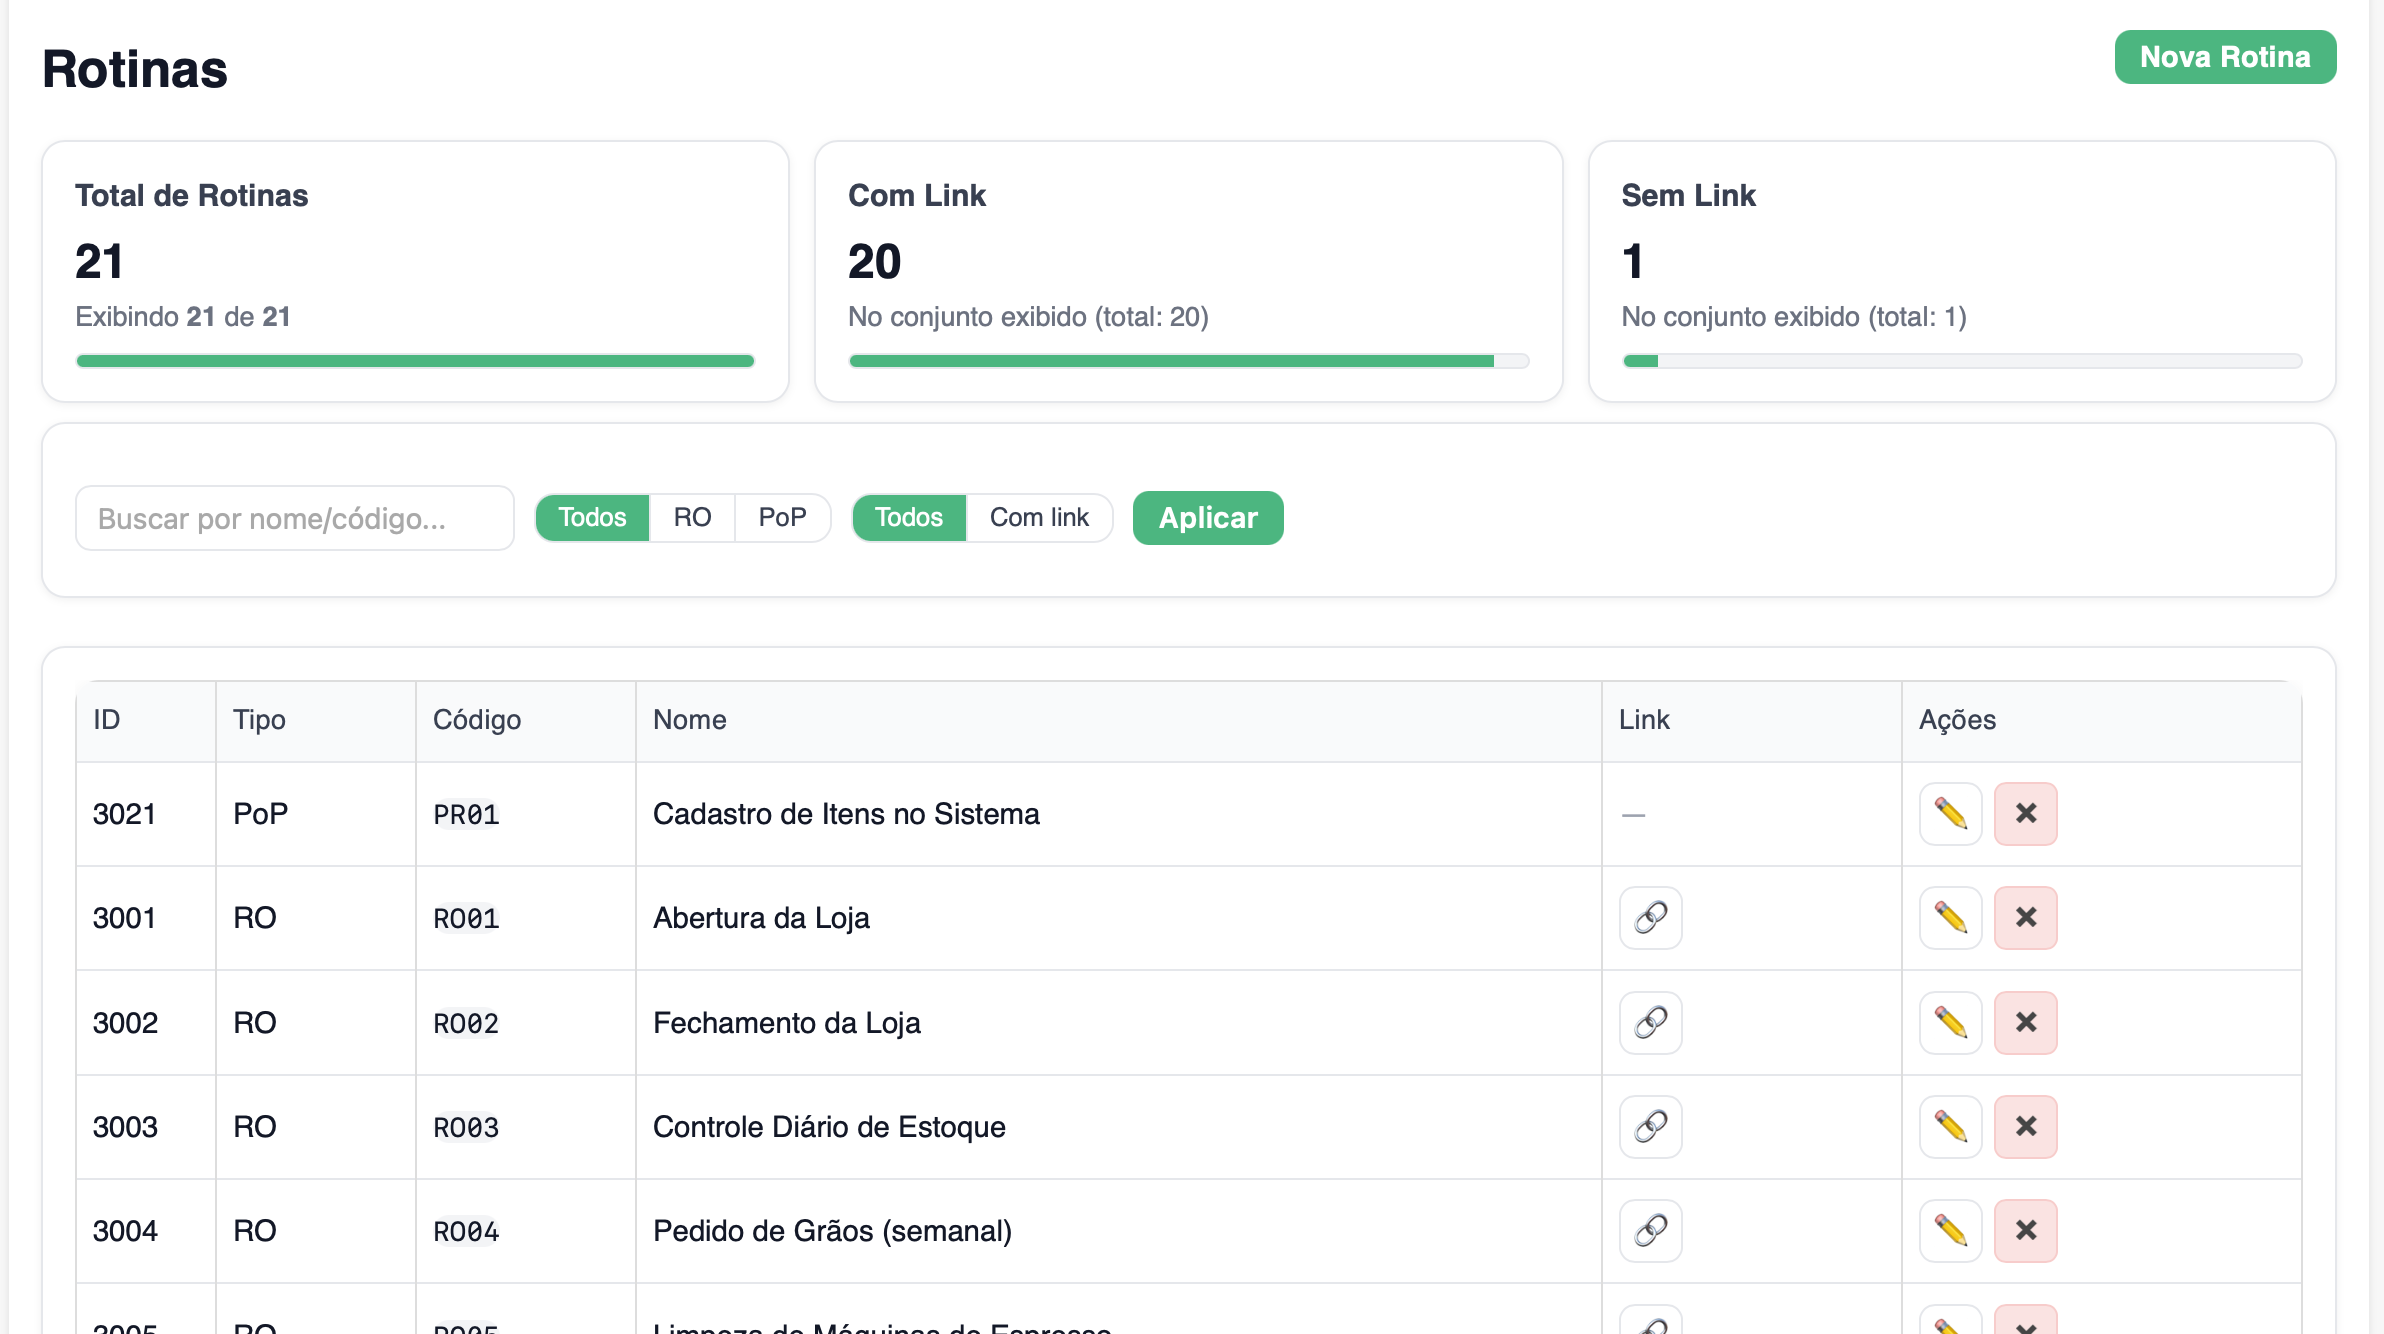Image resolution: width=2384 pixels, height=1334 pixels.
Task: Open the link for Fechamento da Loja
Action: click(1649, 1022)
